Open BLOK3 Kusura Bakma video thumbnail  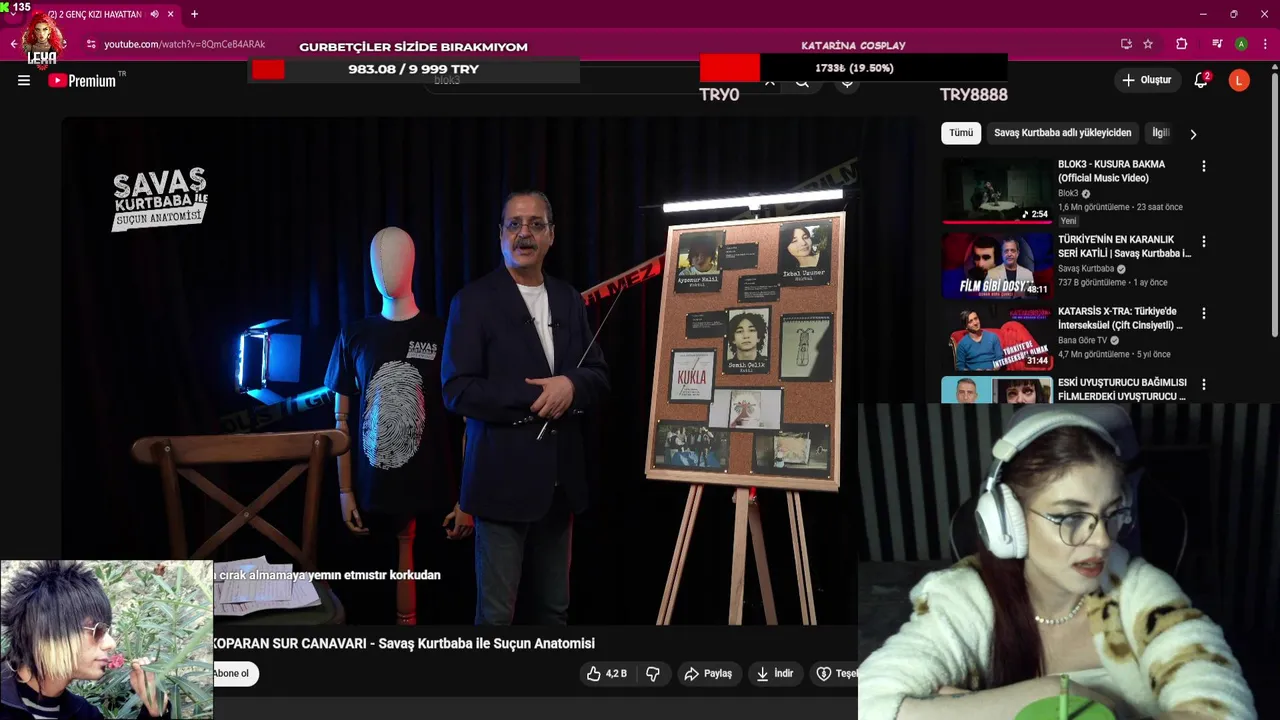(x=996, y=190)
